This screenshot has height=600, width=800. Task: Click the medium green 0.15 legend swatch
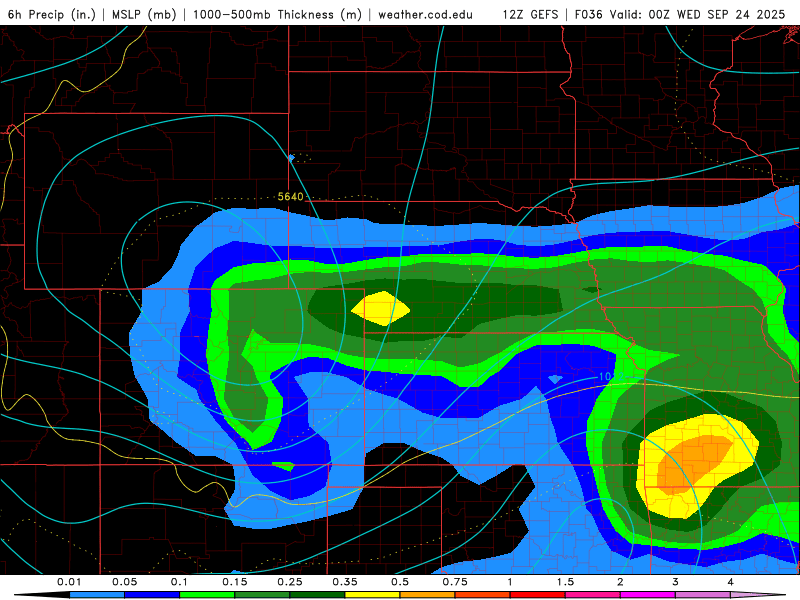tap(262, 595)
